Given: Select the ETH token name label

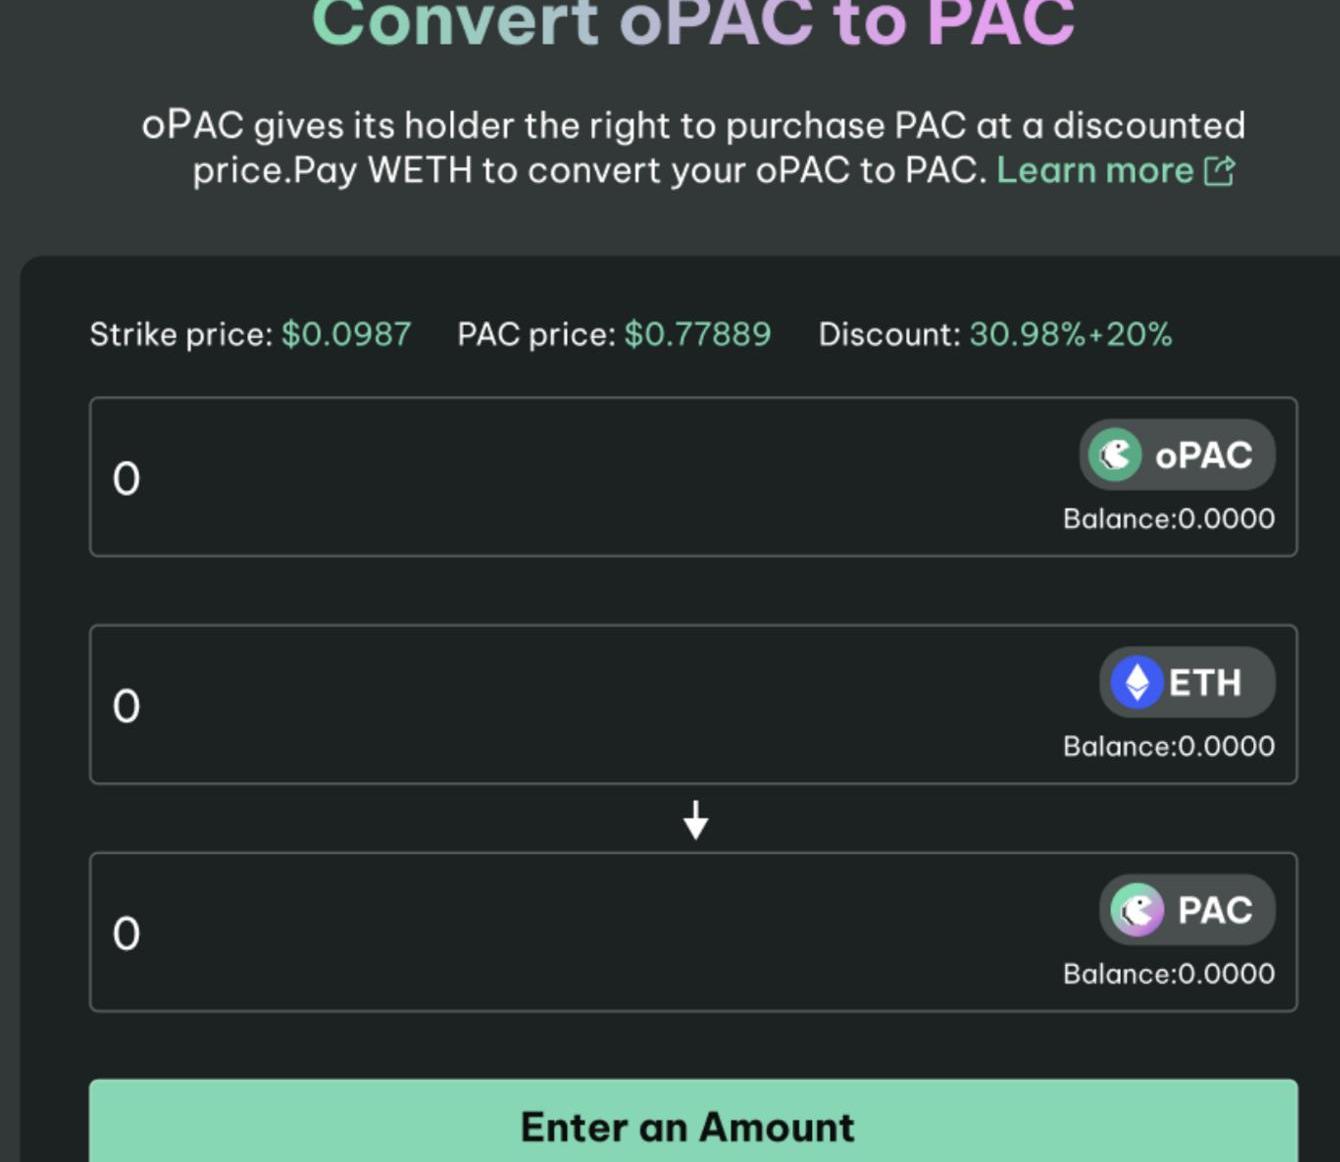Looking at the screenshot, I should [1205, 683].
